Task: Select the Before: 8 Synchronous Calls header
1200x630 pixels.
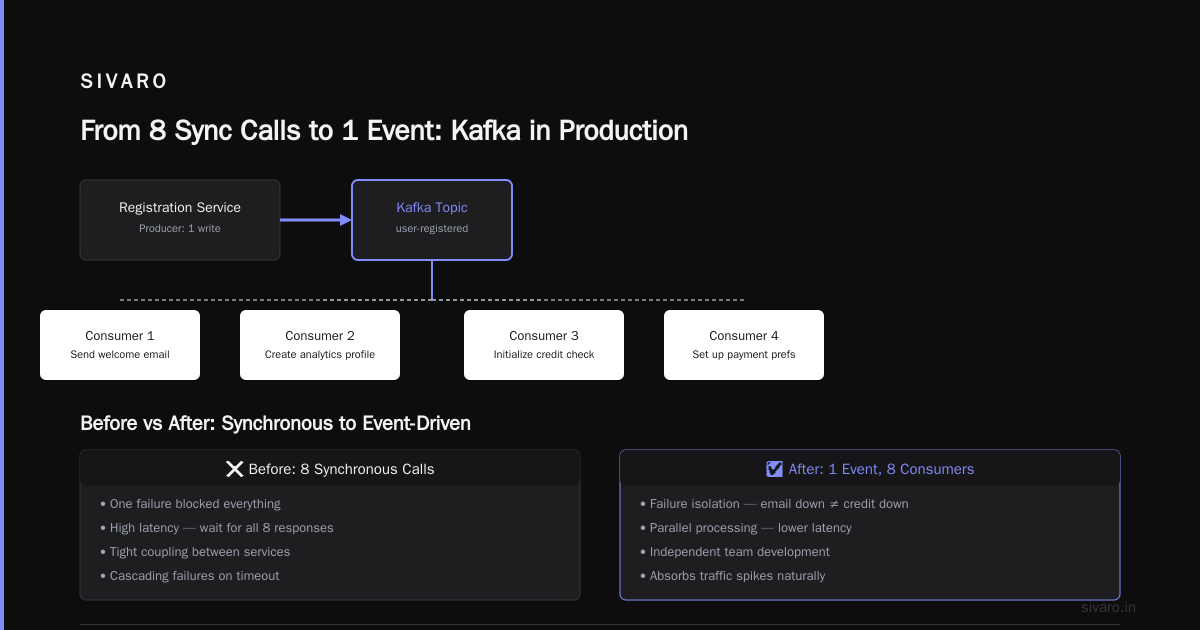Action: tap(330, 469)
